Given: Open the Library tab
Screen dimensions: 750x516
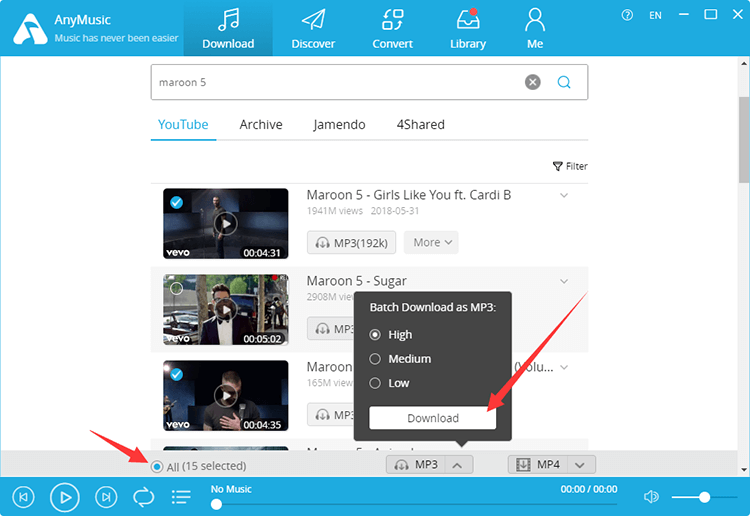Looking at the screenshot, I should [x=468, y=29].
